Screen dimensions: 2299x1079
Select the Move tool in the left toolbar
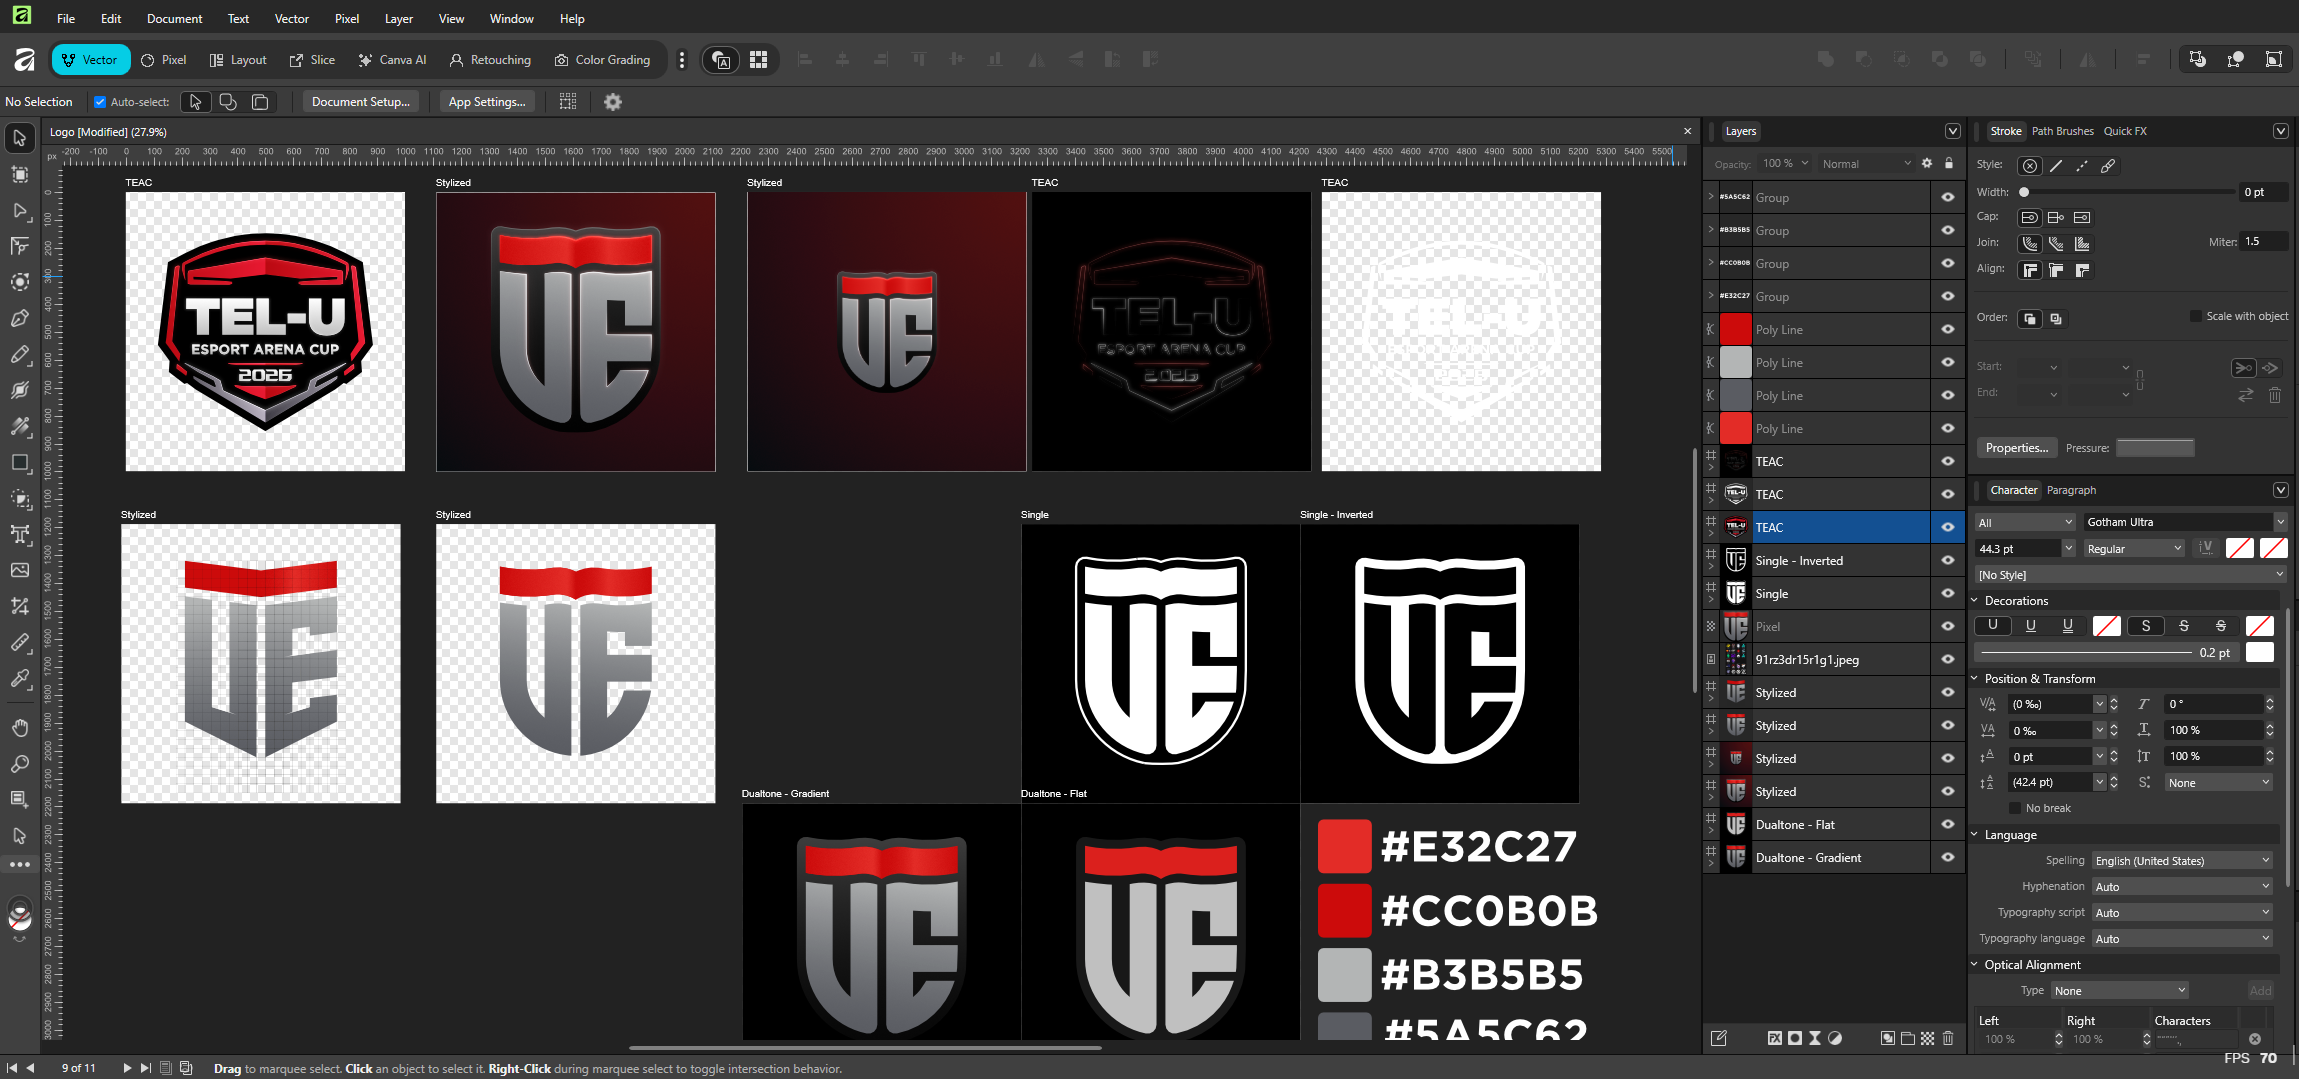click(20, 138)
